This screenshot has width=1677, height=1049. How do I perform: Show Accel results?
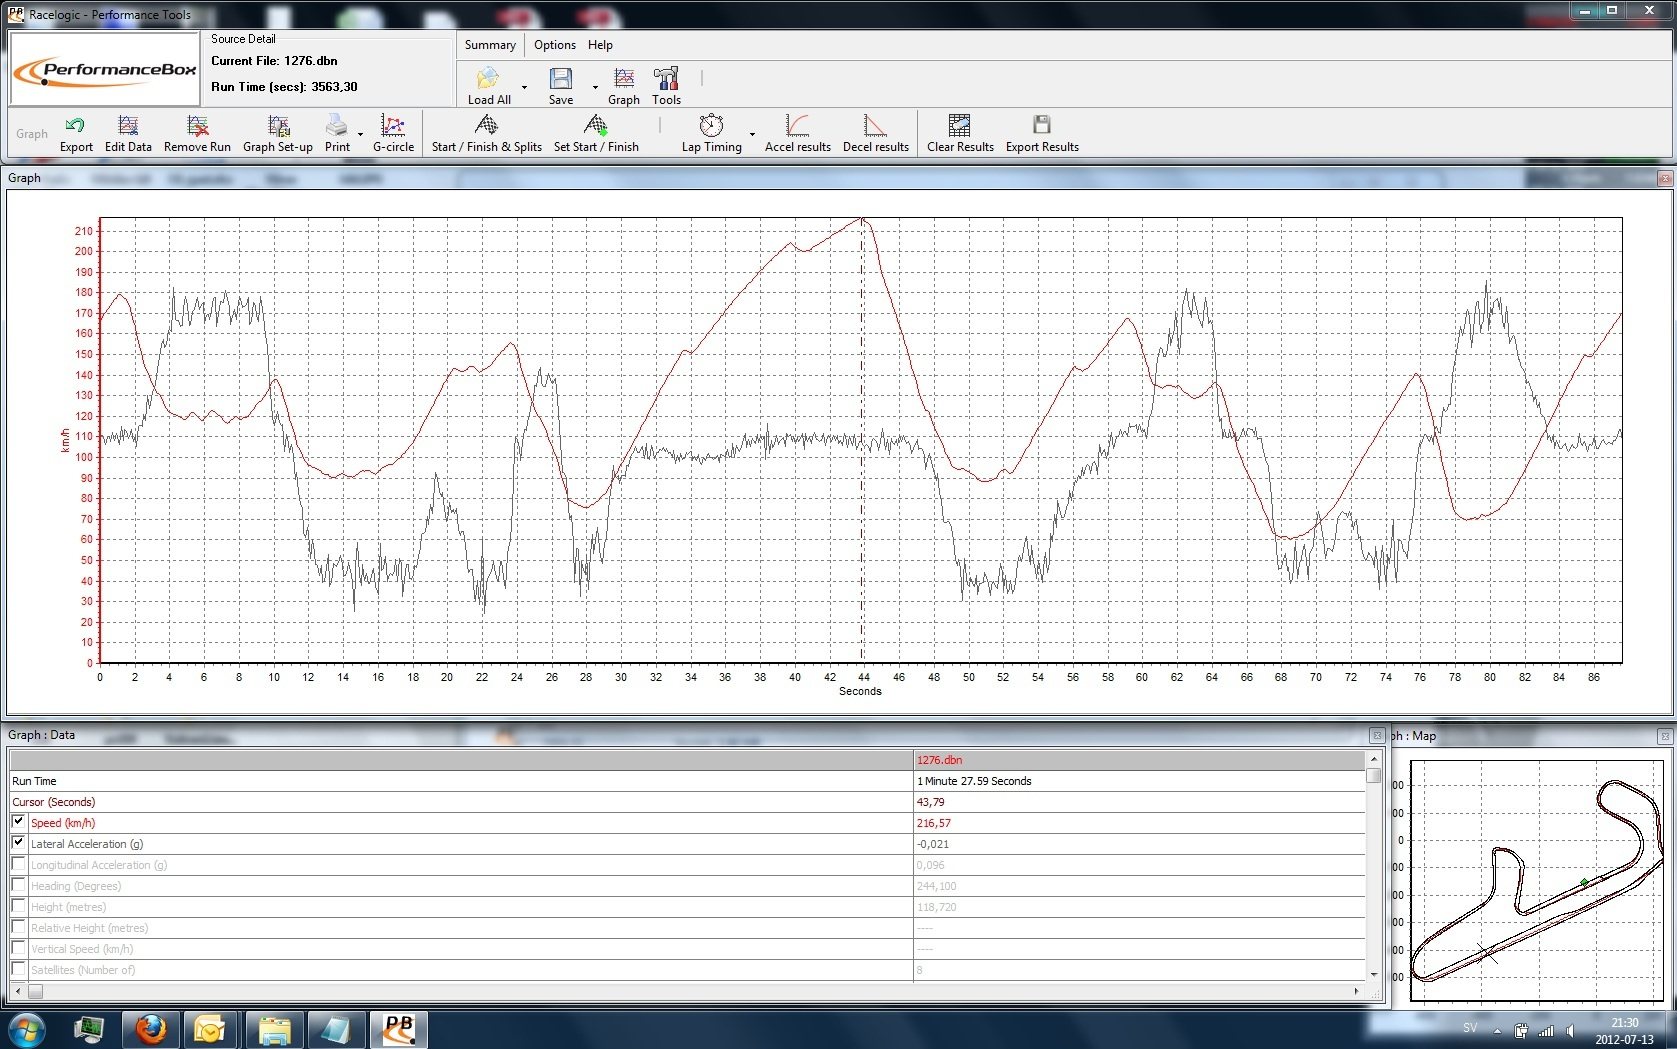(x=797, y=134)
